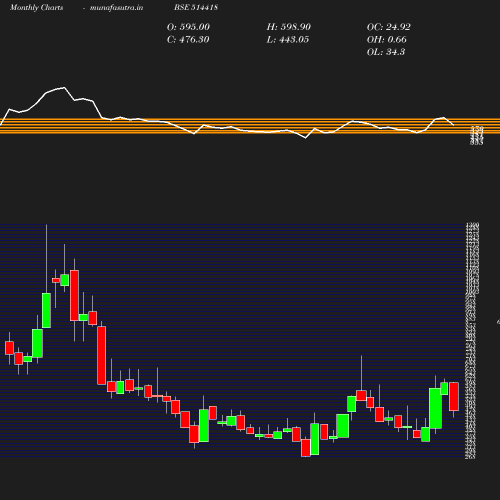Click the 'OL: 34.3' value

(x=386, y=52)
